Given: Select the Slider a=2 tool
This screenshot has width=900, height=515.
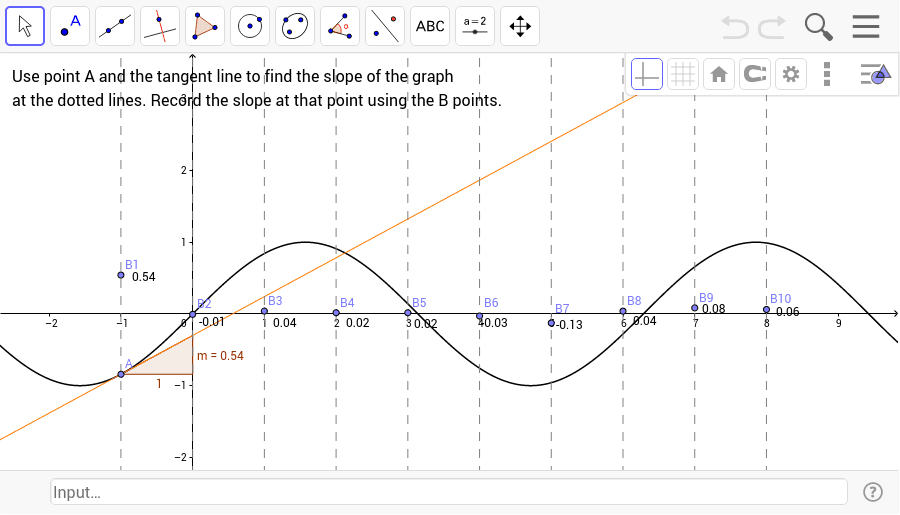Looking at the screenshot, I should coord(475,26).
